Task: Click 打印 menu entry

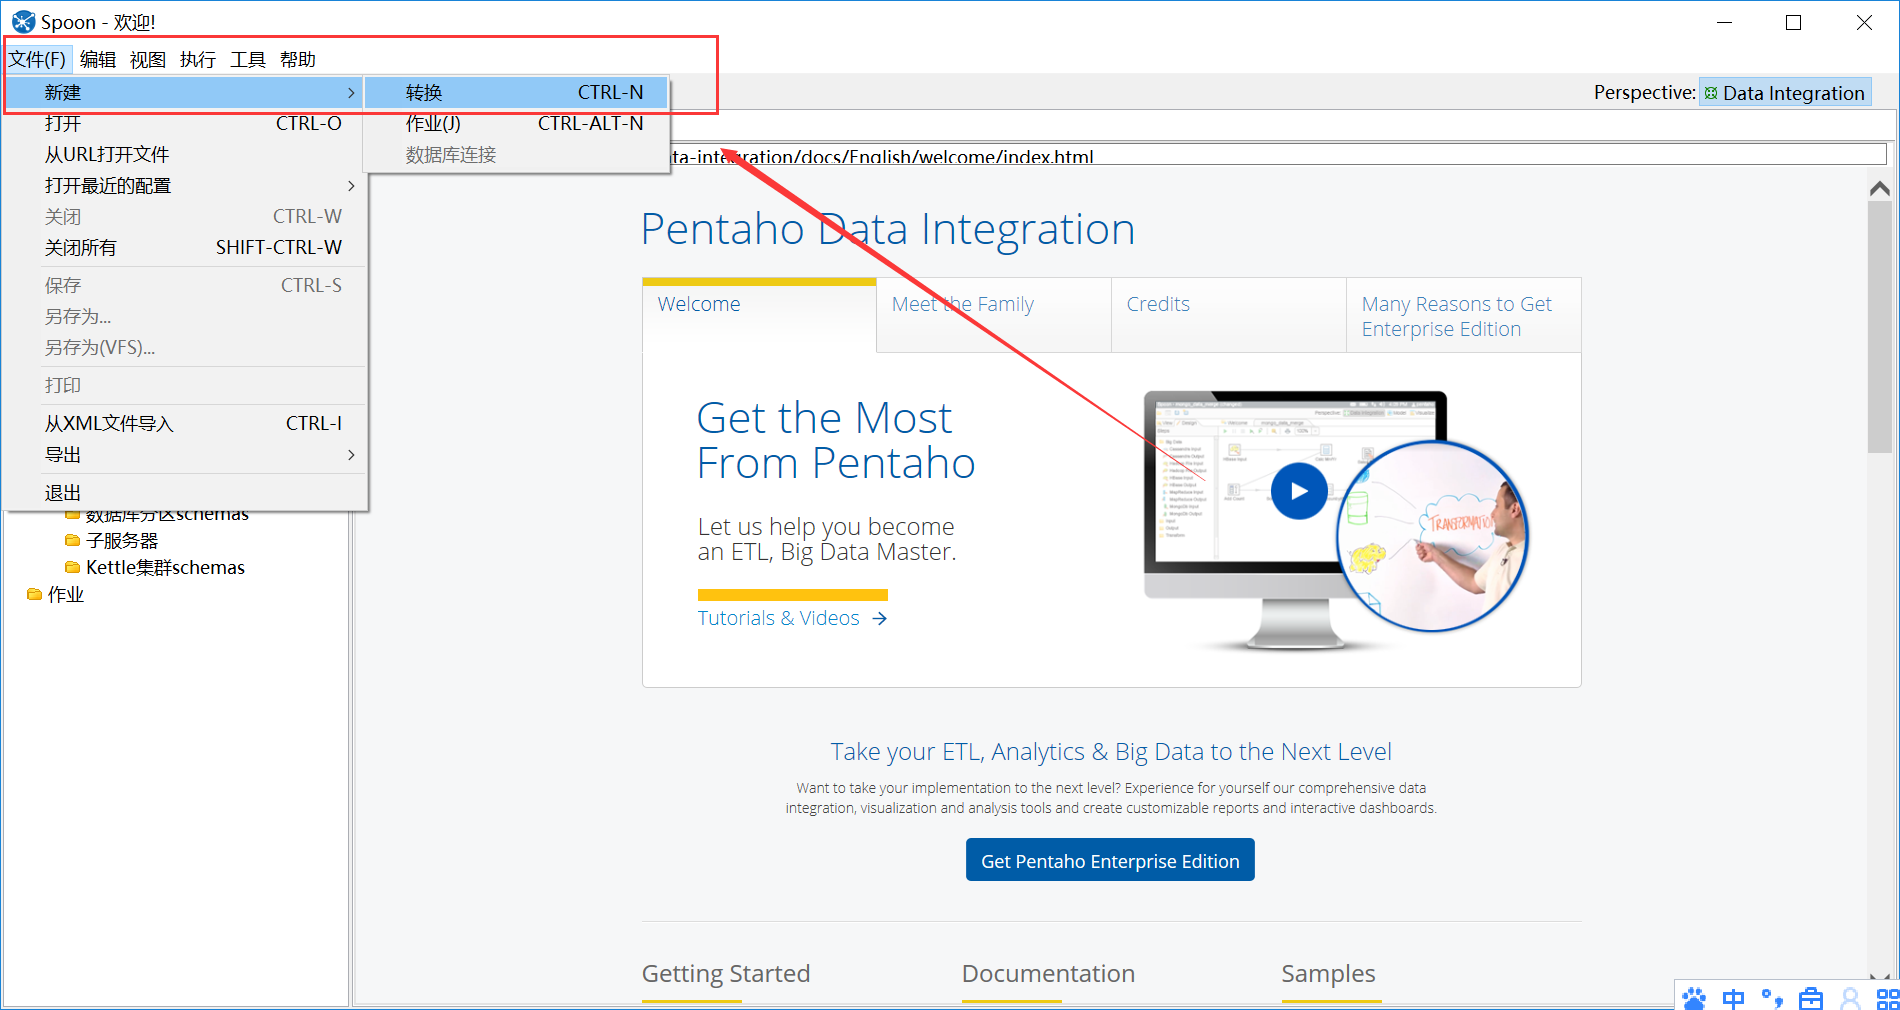Action: pyautogui.click(x=184, y=385)
